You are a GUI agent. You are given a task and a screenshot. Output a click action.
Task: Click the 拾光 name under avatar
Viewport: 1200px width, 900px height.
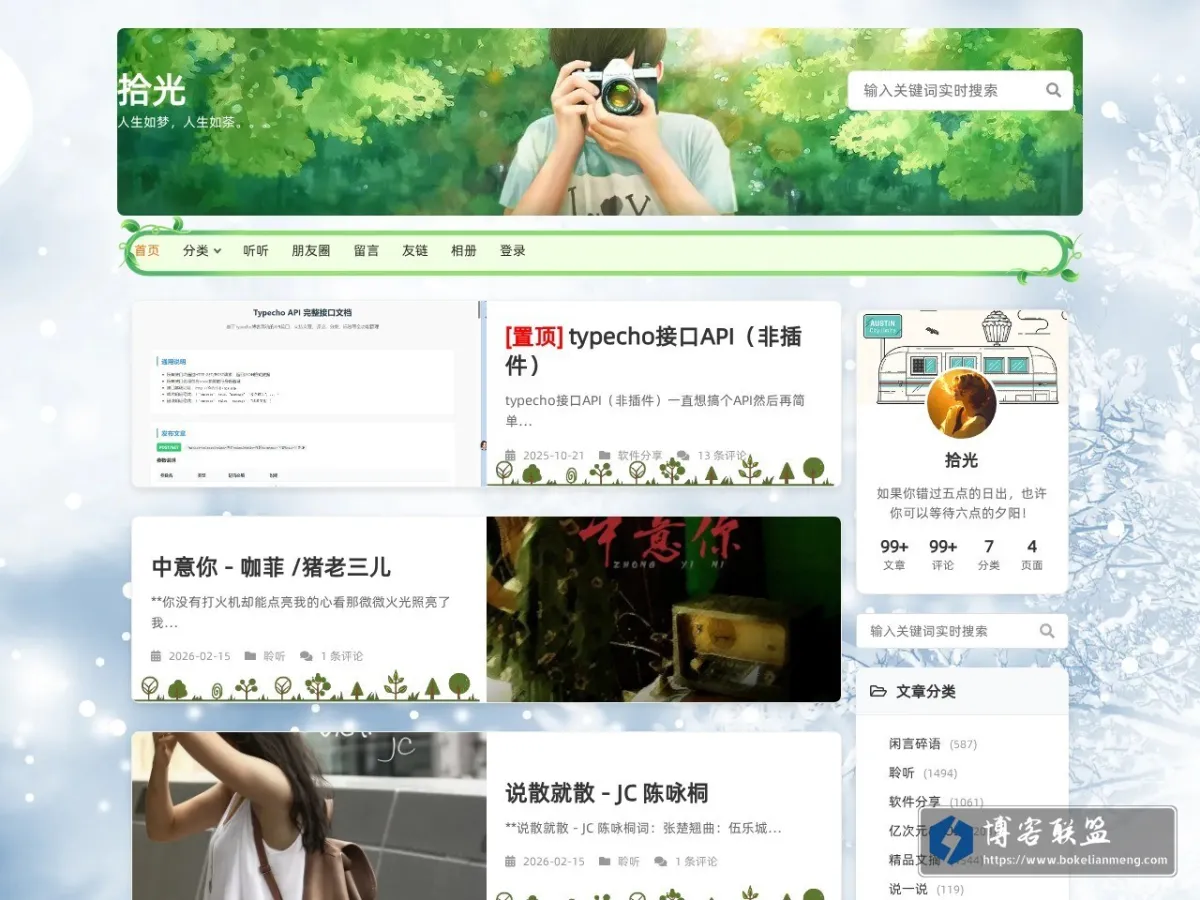[961, 461]
